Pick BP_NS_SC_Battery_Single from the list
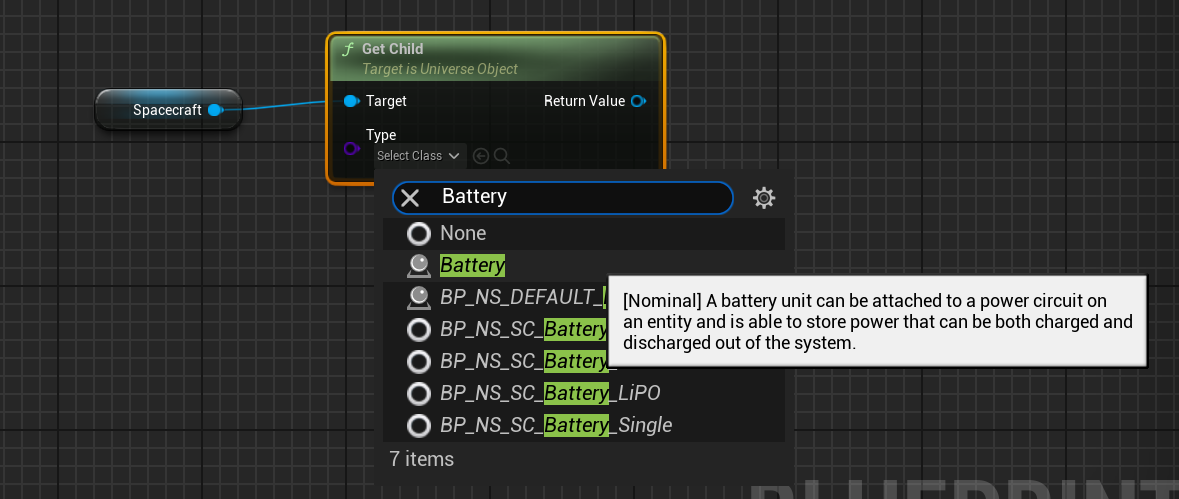Image resolution: width=1179 pixels, height=499 pixels. coord(556,425)
